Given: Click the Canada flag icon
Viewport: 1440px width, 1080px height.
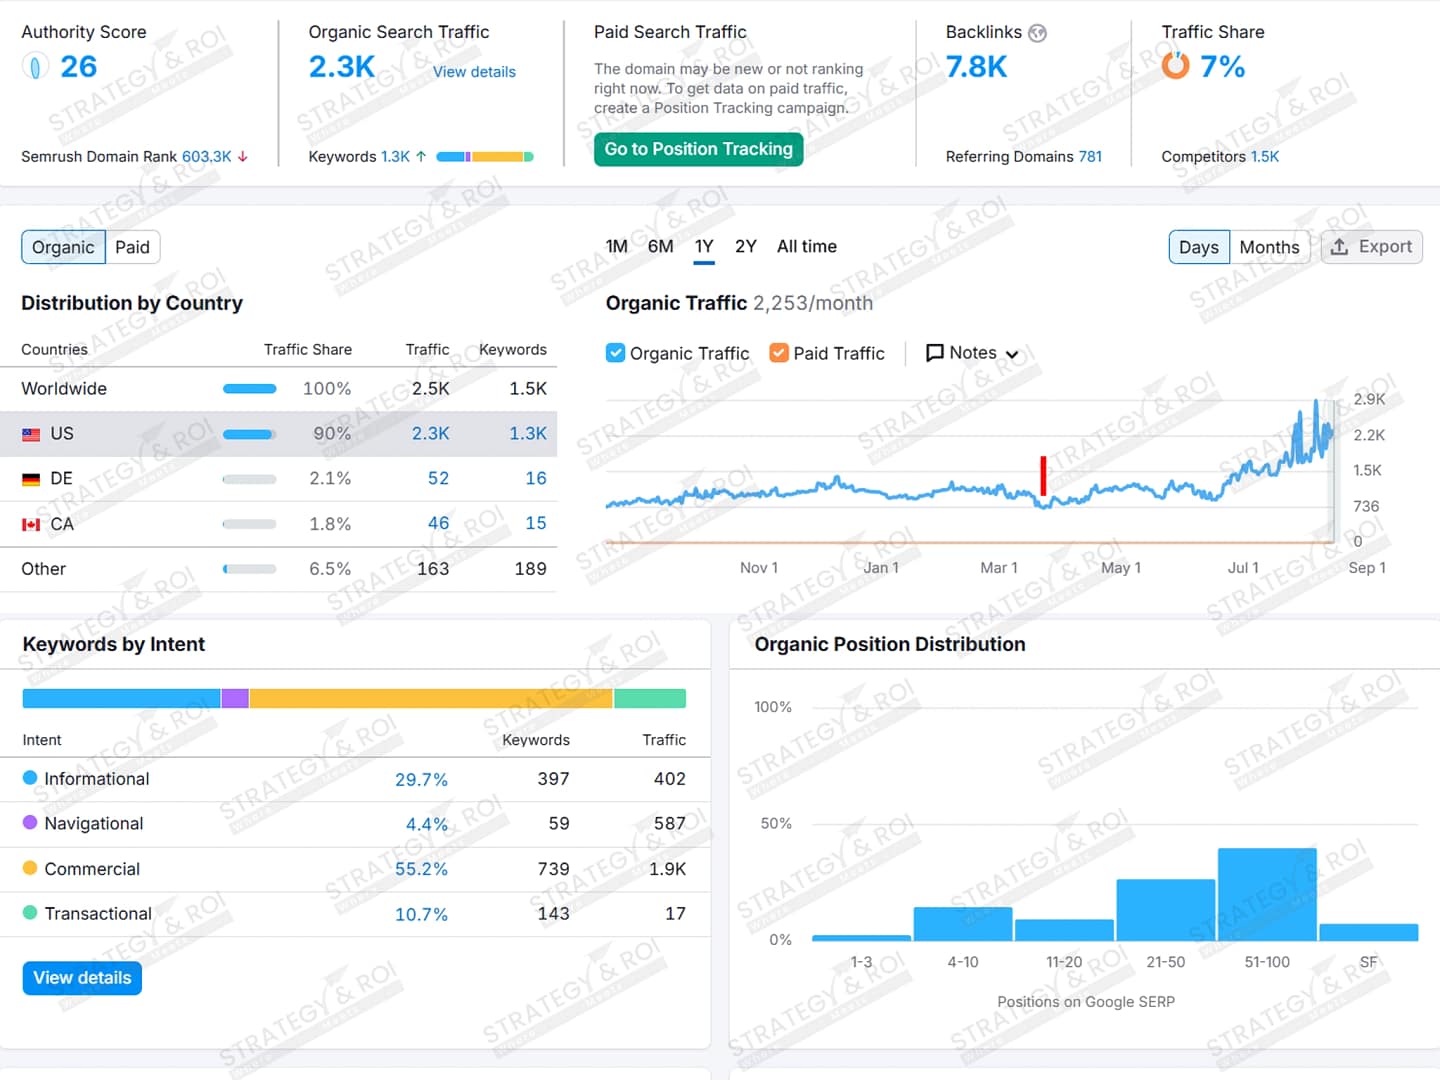Looking at the screenshot, I should click(x=31, y=524).
